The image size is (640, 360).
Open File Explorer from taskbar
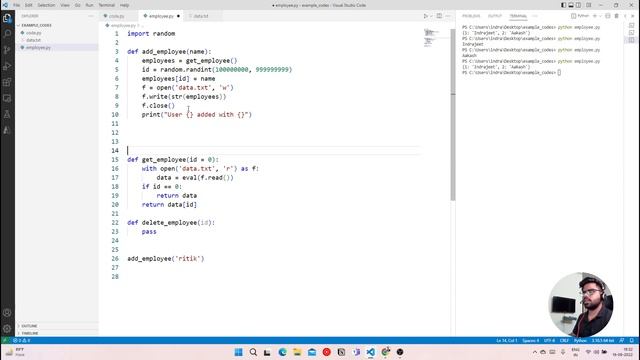coord(297,352)
